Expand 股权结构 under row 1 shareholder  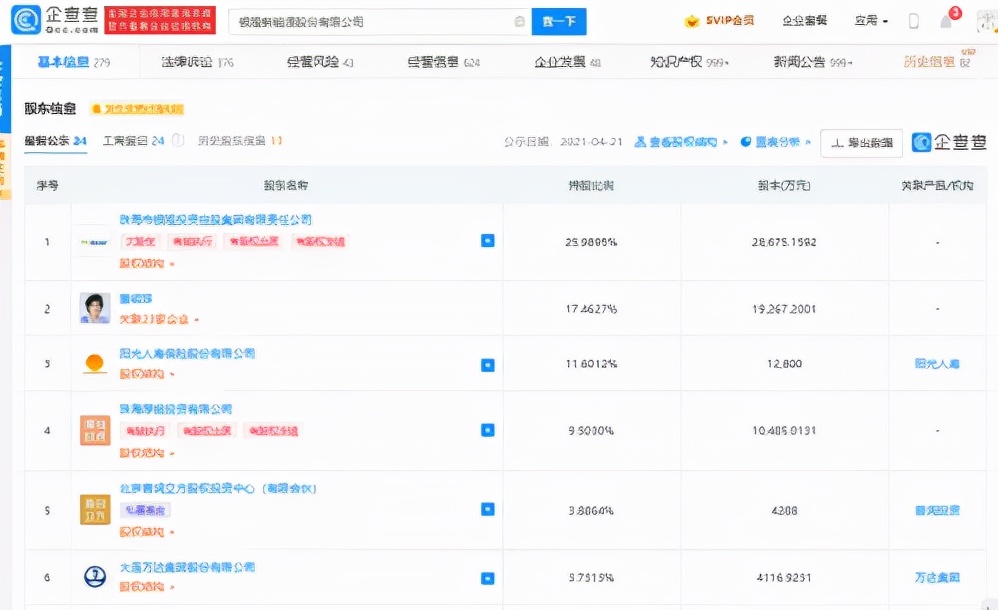click(146, 263)
